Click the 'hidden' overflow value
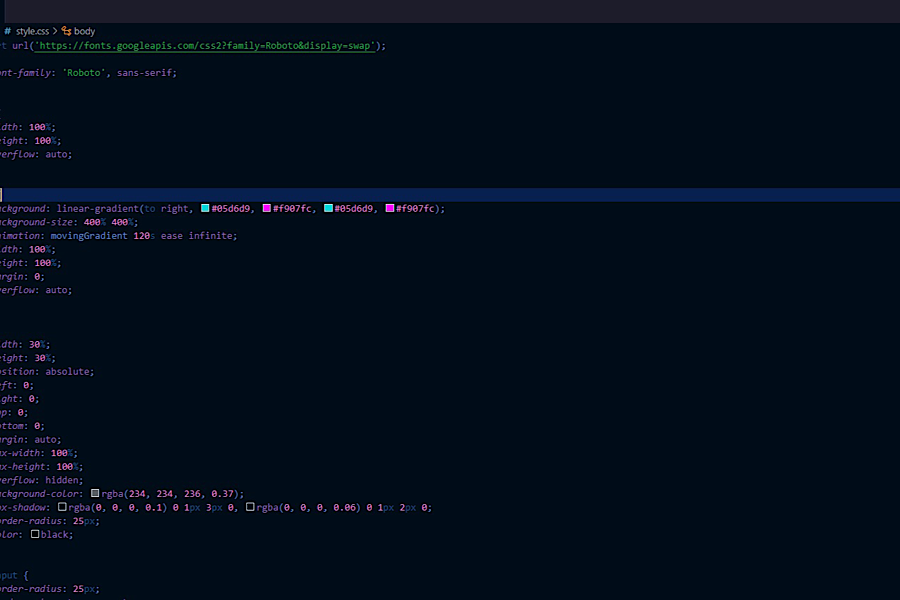Viewport: 900px width, 600px height. pos(65,479)
